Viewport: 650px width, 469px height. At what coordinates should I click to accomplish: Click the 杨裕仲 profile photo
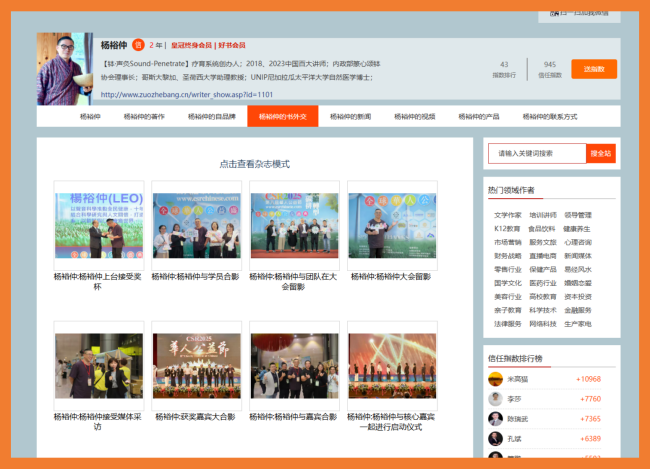coord(66,68)
